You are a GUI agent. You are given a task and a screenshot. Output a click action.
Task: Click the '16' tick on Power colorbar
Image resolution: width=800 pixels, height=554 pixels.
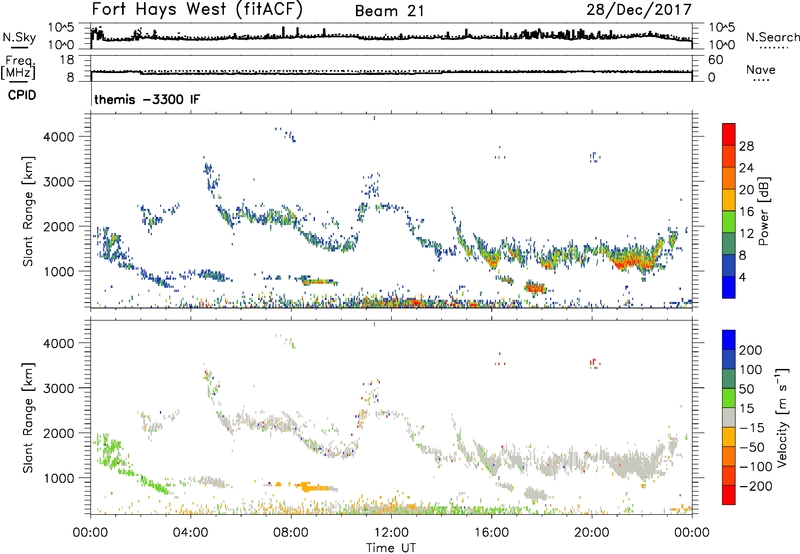pos(746,212)
